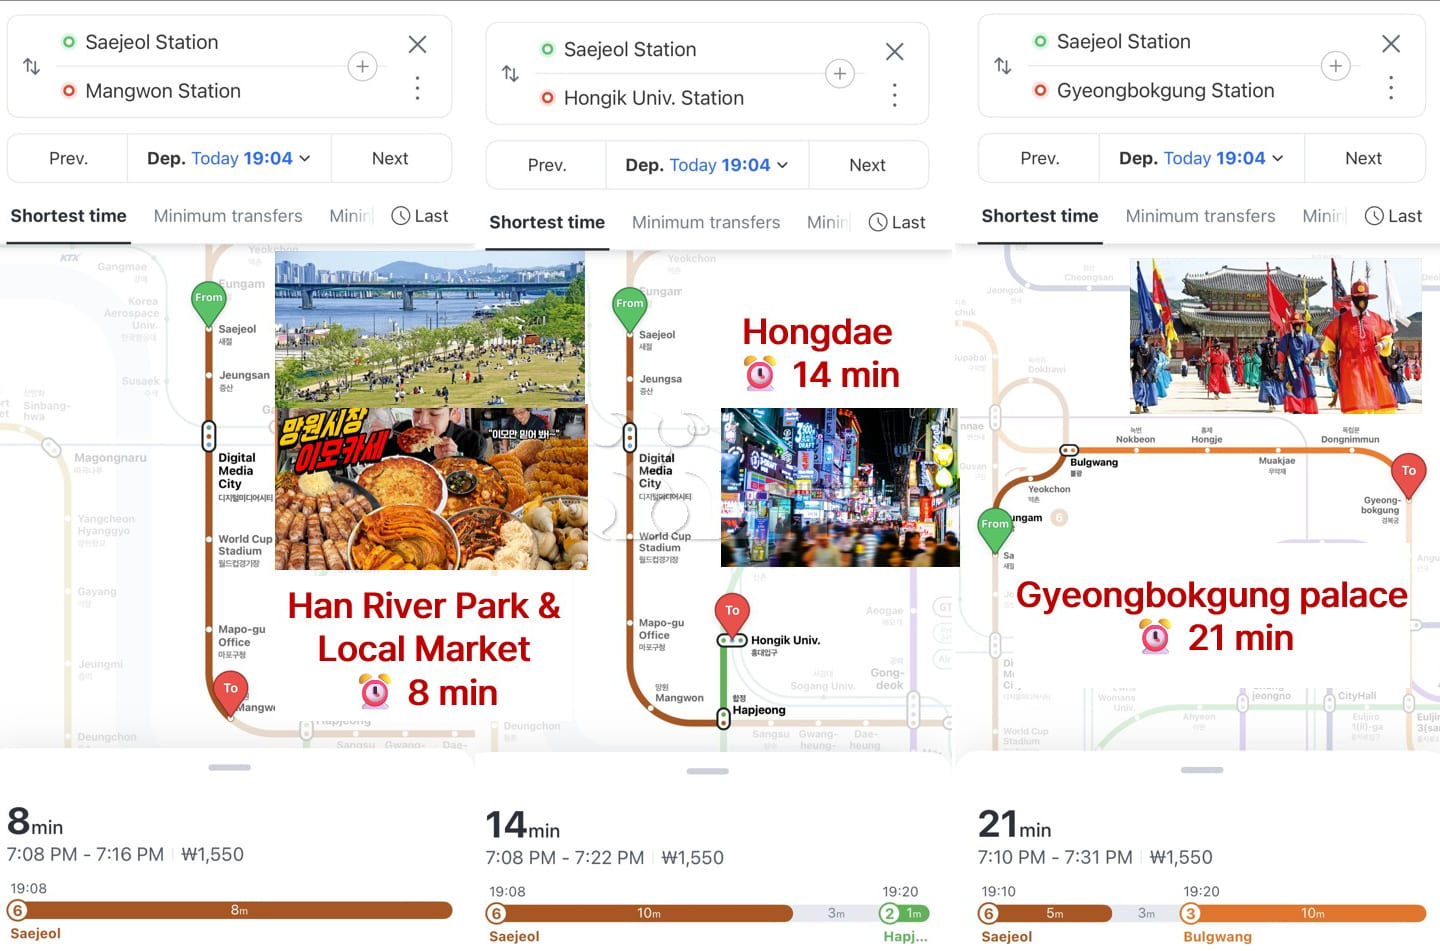Open departure time dropdown in Hongik Univ. panel
The height and width of the screenshot is (951, 1440).
[707, 165]
